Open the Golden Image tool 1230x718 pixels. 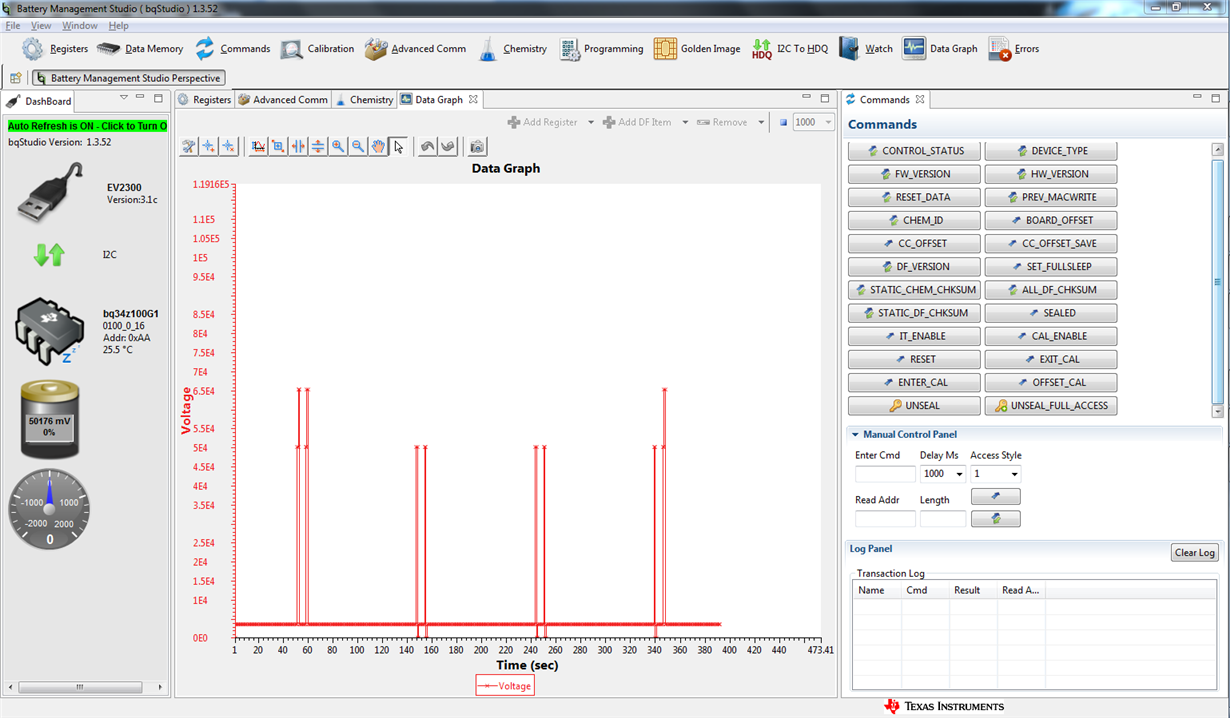click(x=697, y=48)
